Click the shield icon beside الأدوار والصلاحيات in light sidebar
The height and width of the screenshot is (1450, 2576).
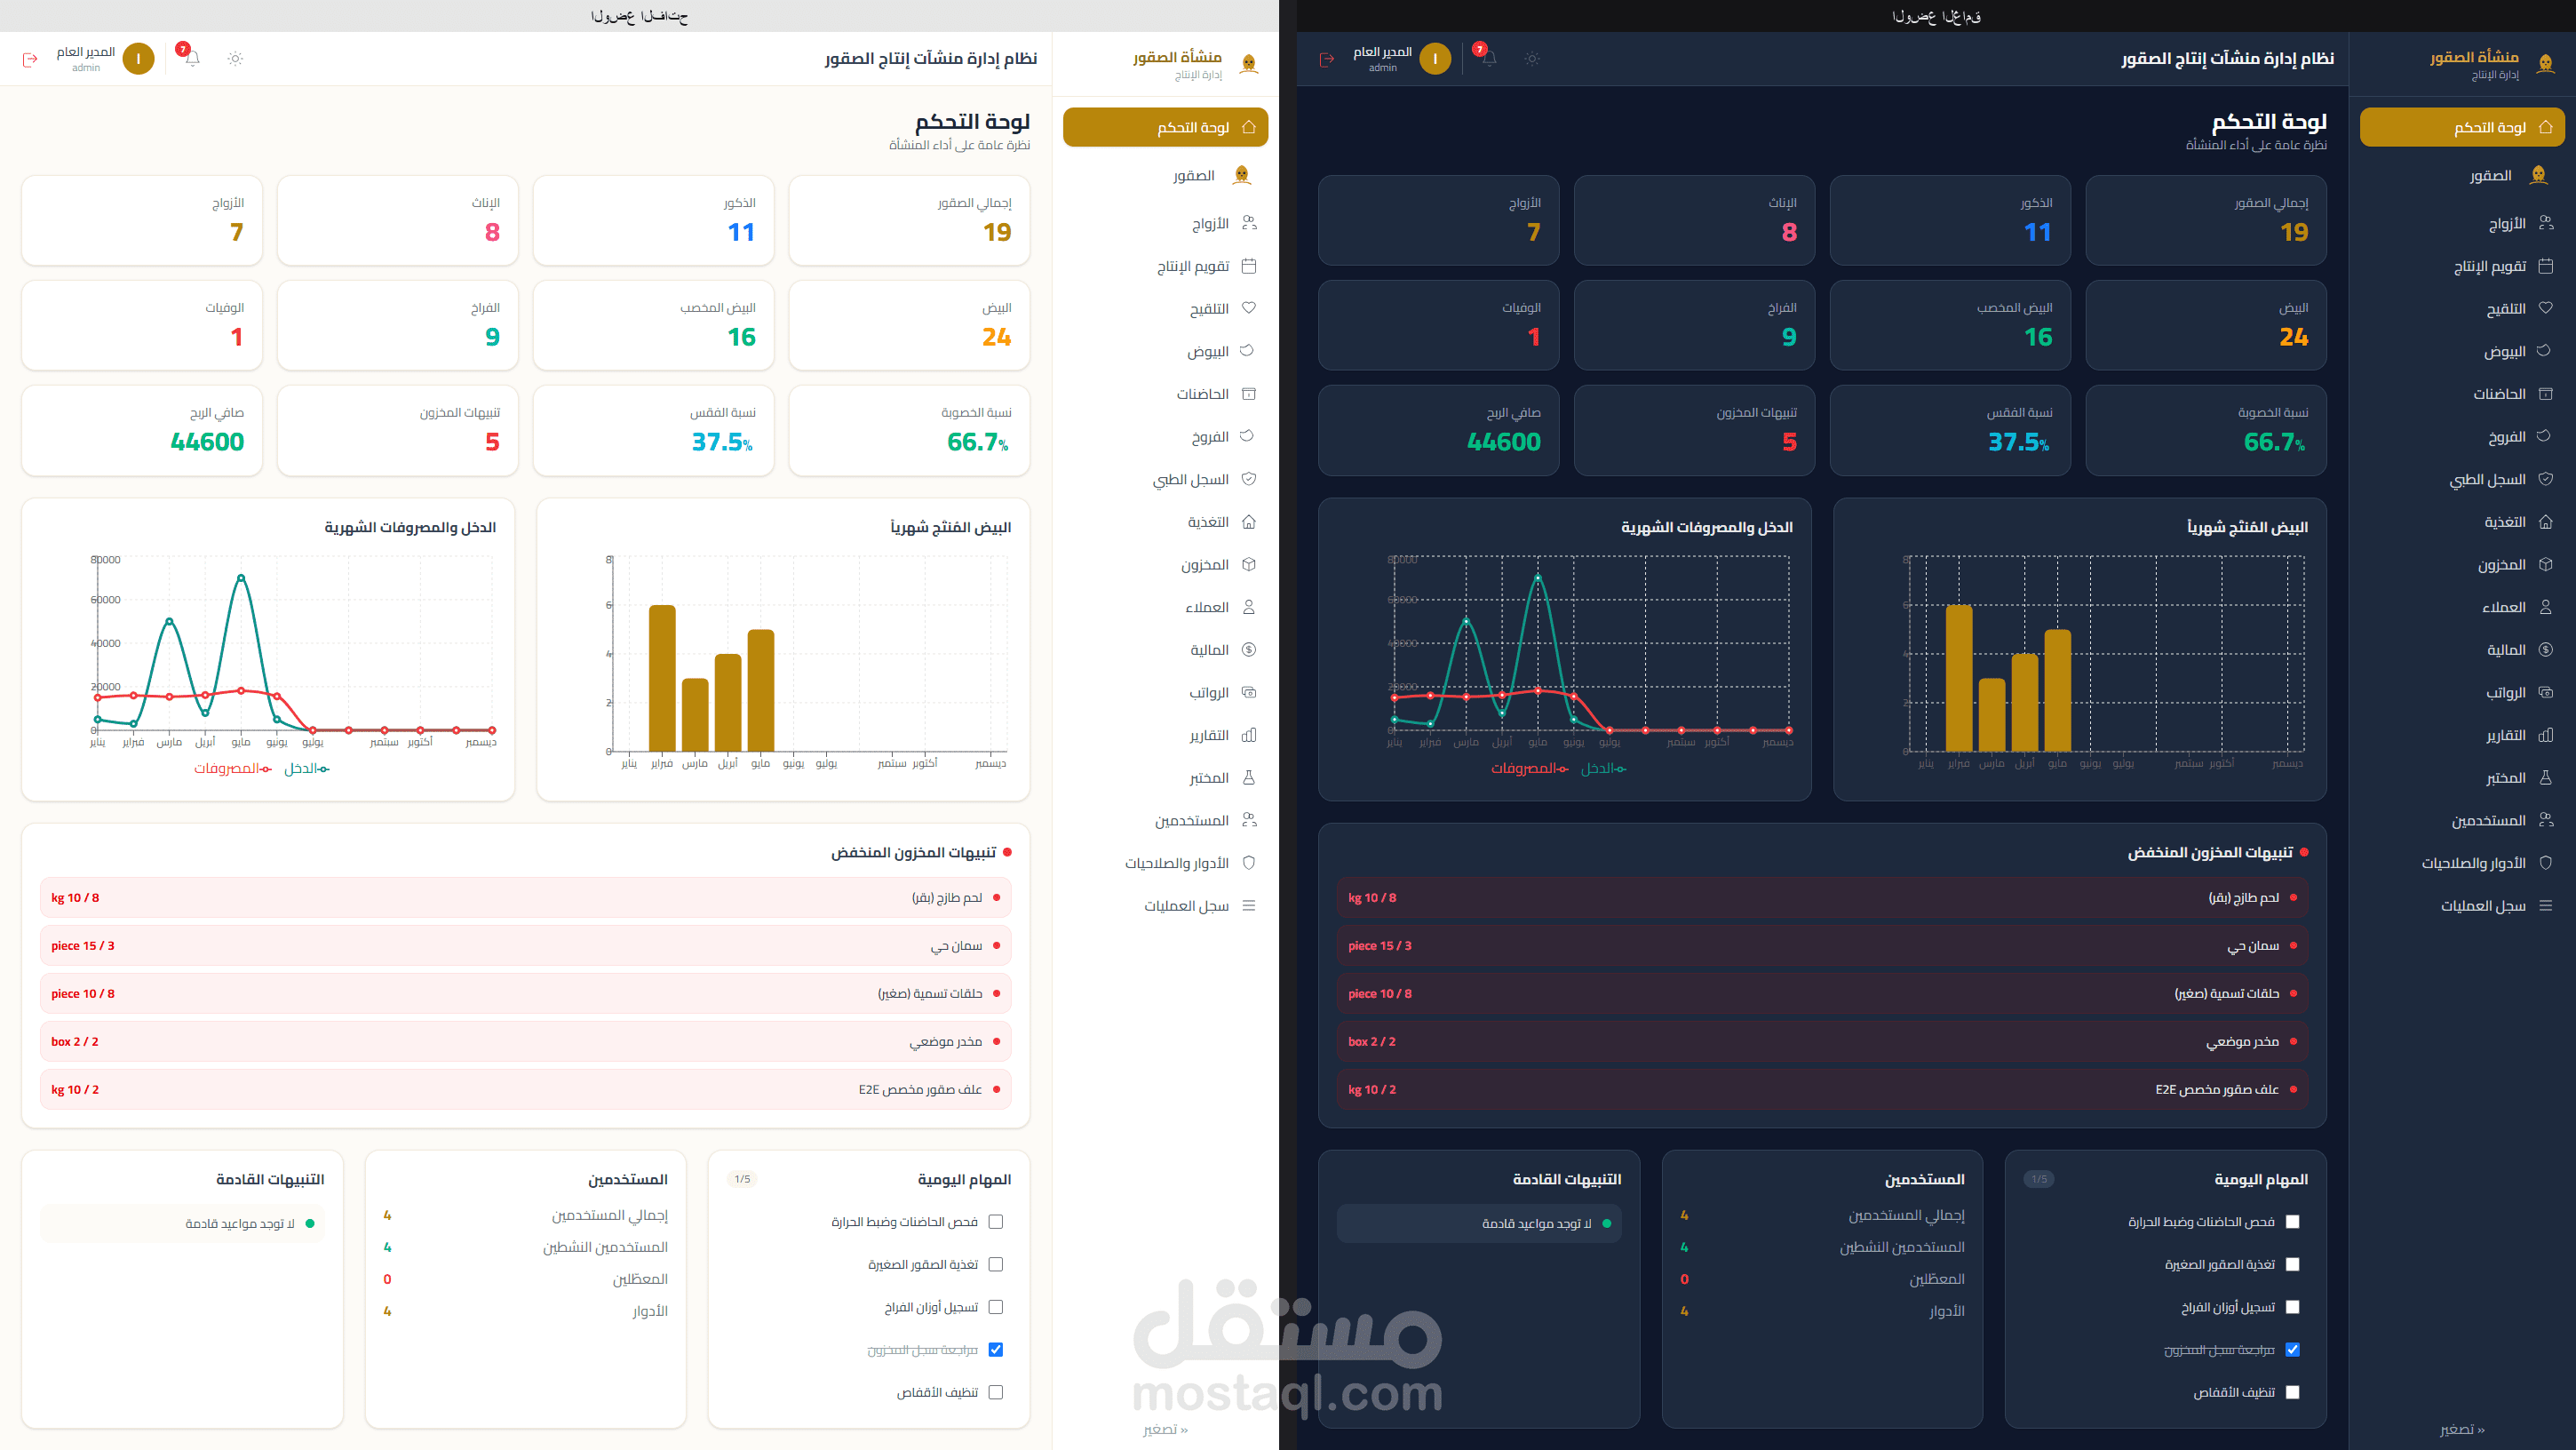pos(1248,862)
